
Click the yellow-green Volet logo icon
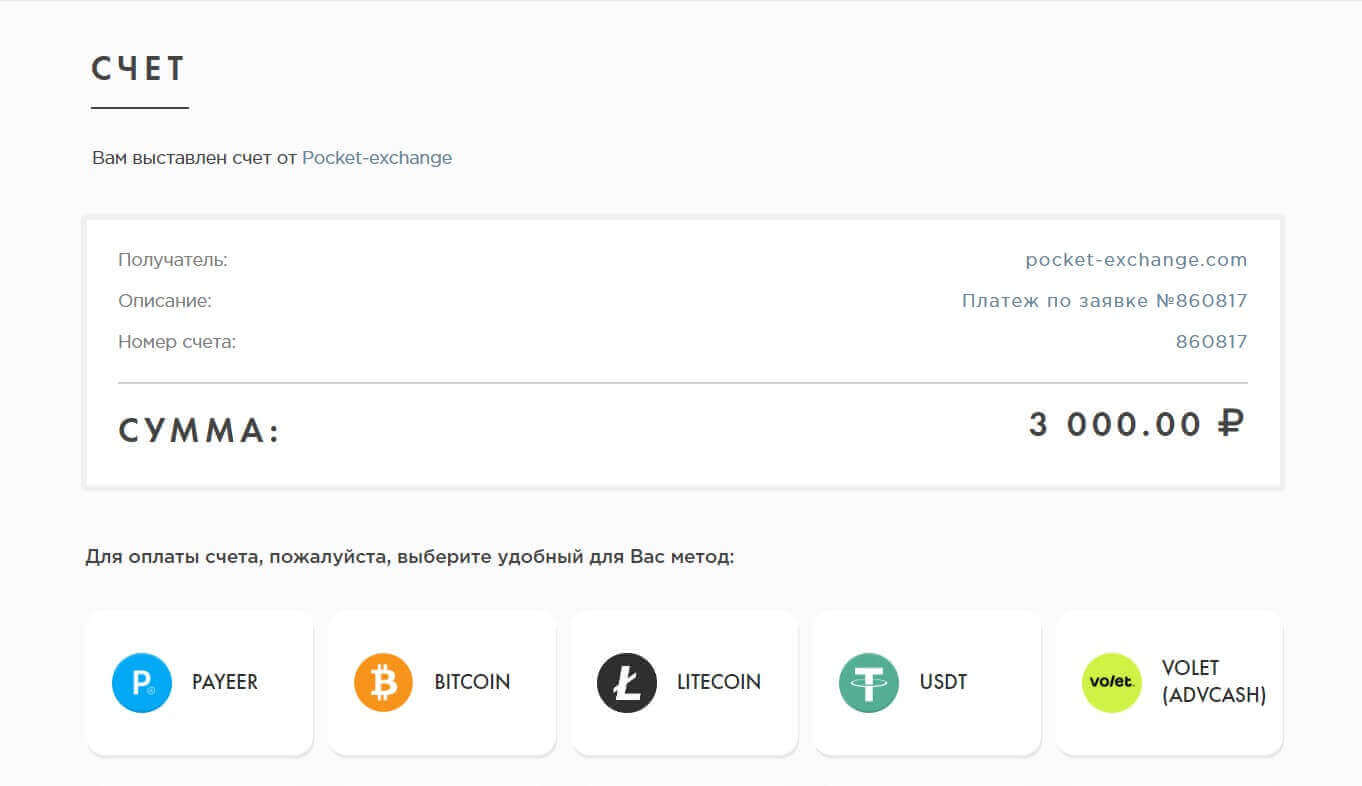(x=1112, y=683)
